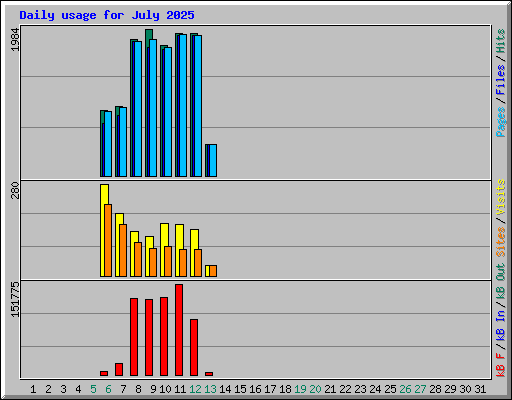Image resolution: width=512 pixels, height=400 pixels.
Task: Select the cyan pages bar for day 11
Action: [x=183, y=105]
